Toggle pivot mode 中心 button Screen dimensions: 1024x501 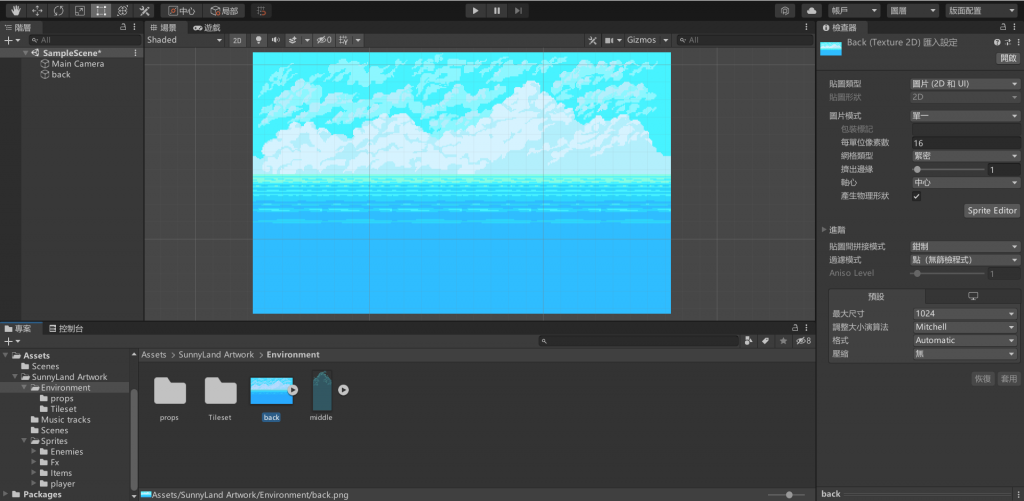click(182, 10)
